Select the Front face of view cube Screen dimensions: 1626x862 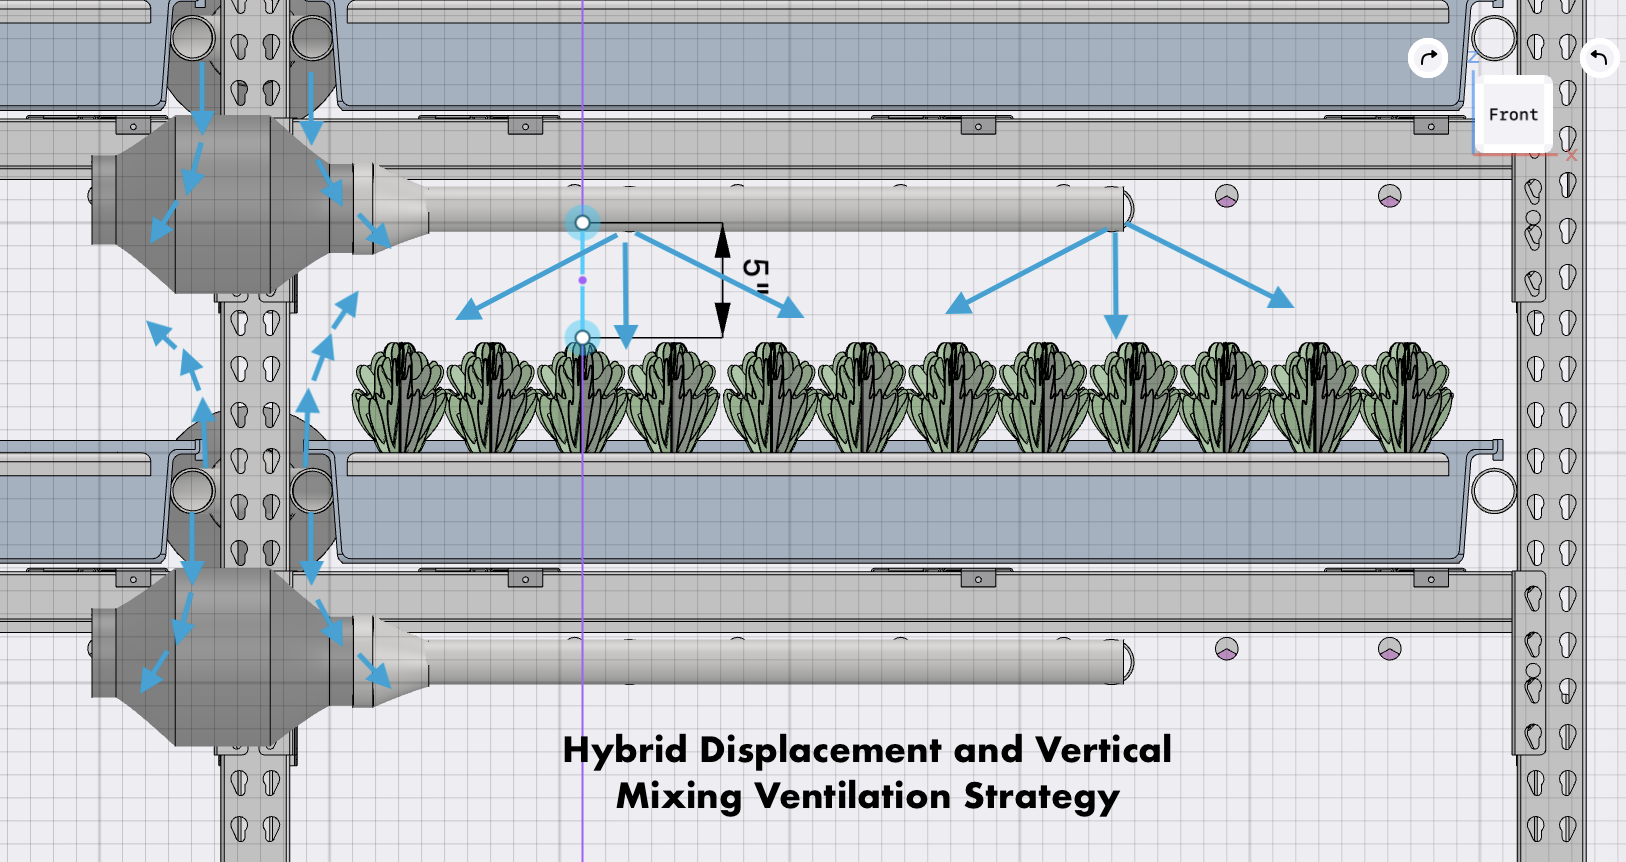coord(1513,115)
